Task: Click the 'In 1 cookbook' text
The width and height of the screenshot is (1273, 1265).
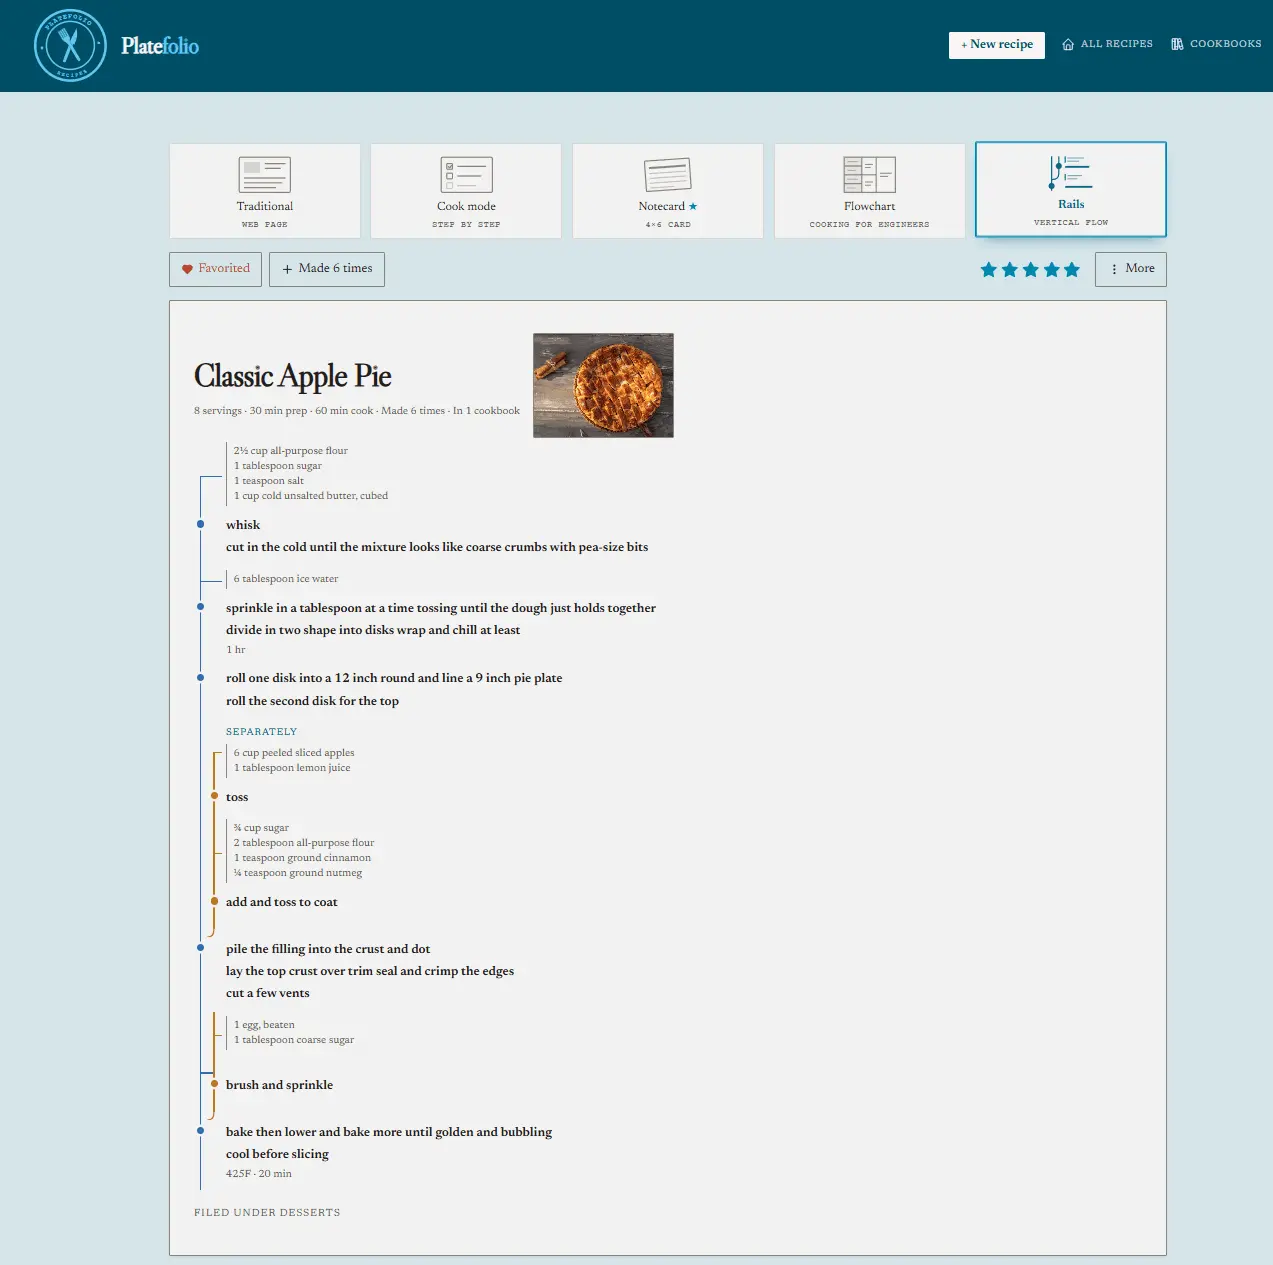Action: (x=486, y=411)
